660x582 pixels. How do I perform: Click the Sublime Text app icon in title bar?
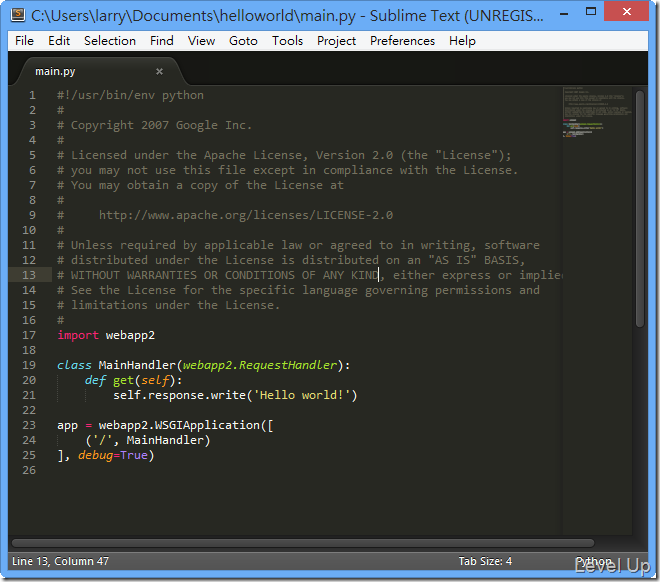pyautogui.click(x=18, y=15)
